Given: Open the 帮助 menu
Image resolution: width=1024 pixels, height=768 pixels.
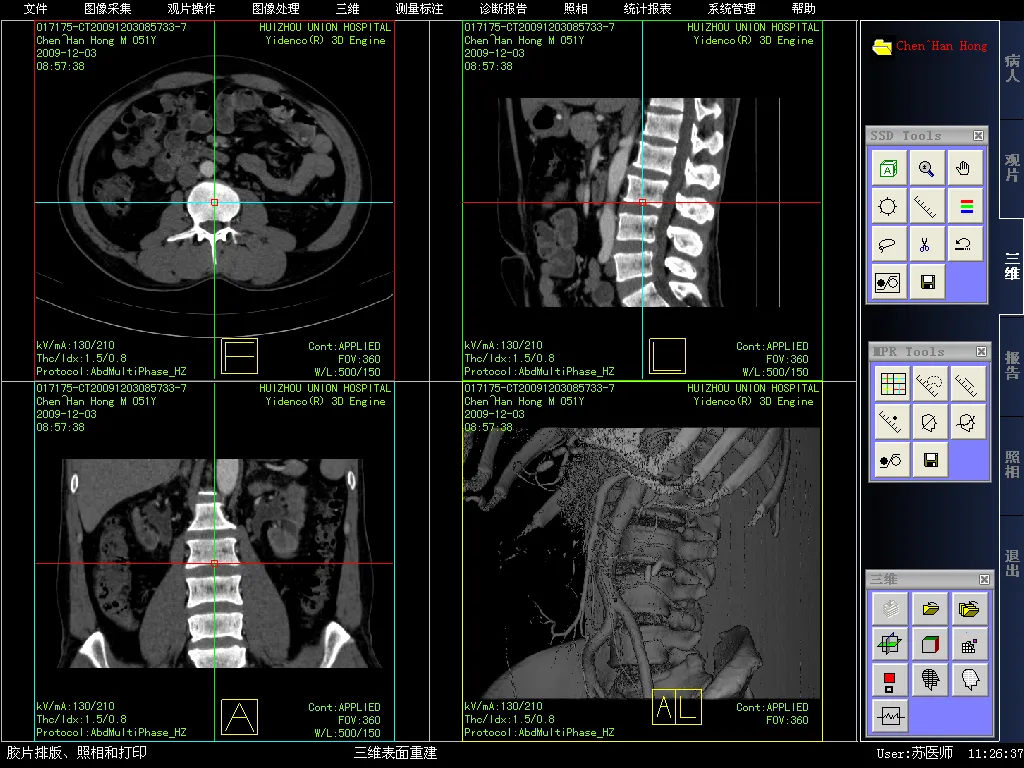Looking at the screenshot, I should click(x=803, y=8).
